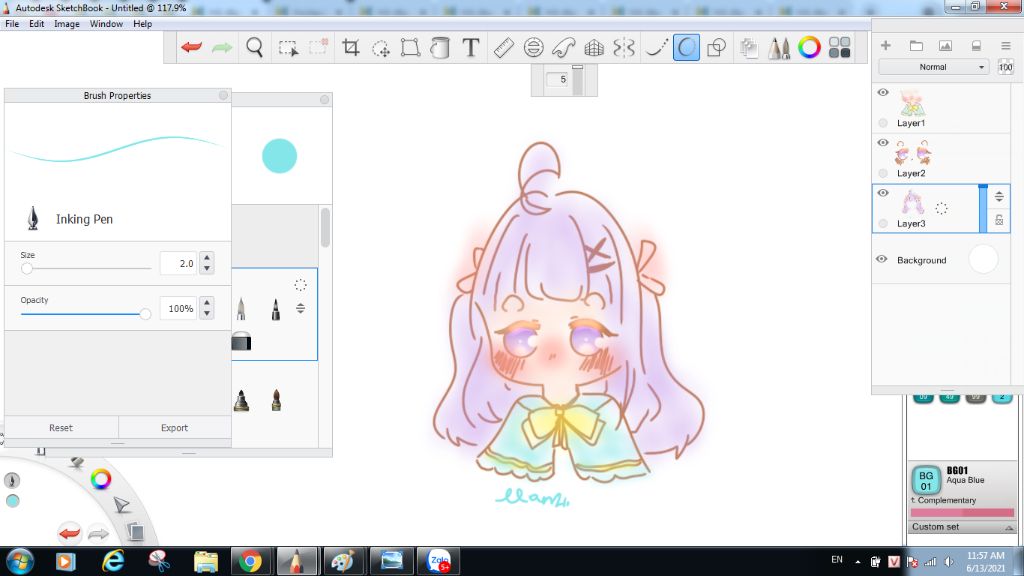Image resolution: width=1024 pixels, height=576 pixels.
Task: Open the Perspective guides tool
Action: click(594, 48)
